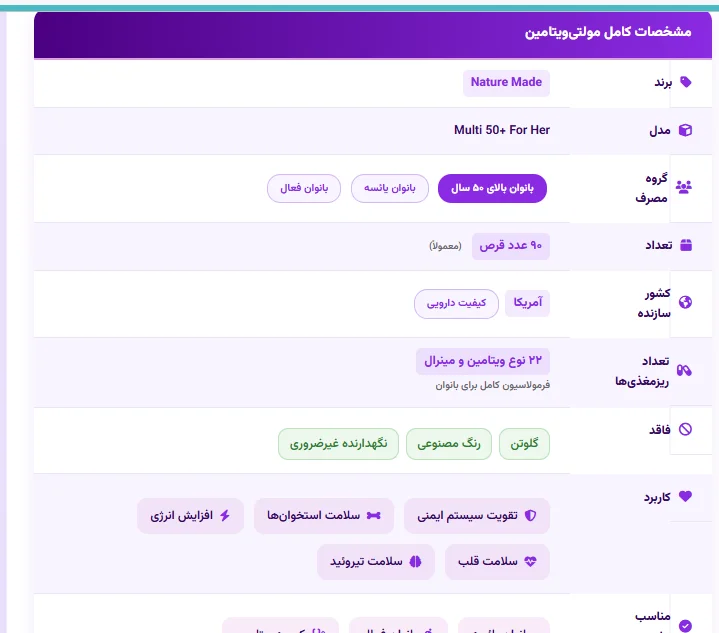
Task: Click the shield icon in تقویت سیستم ایمنی
Action: click(x=531, y=516)
